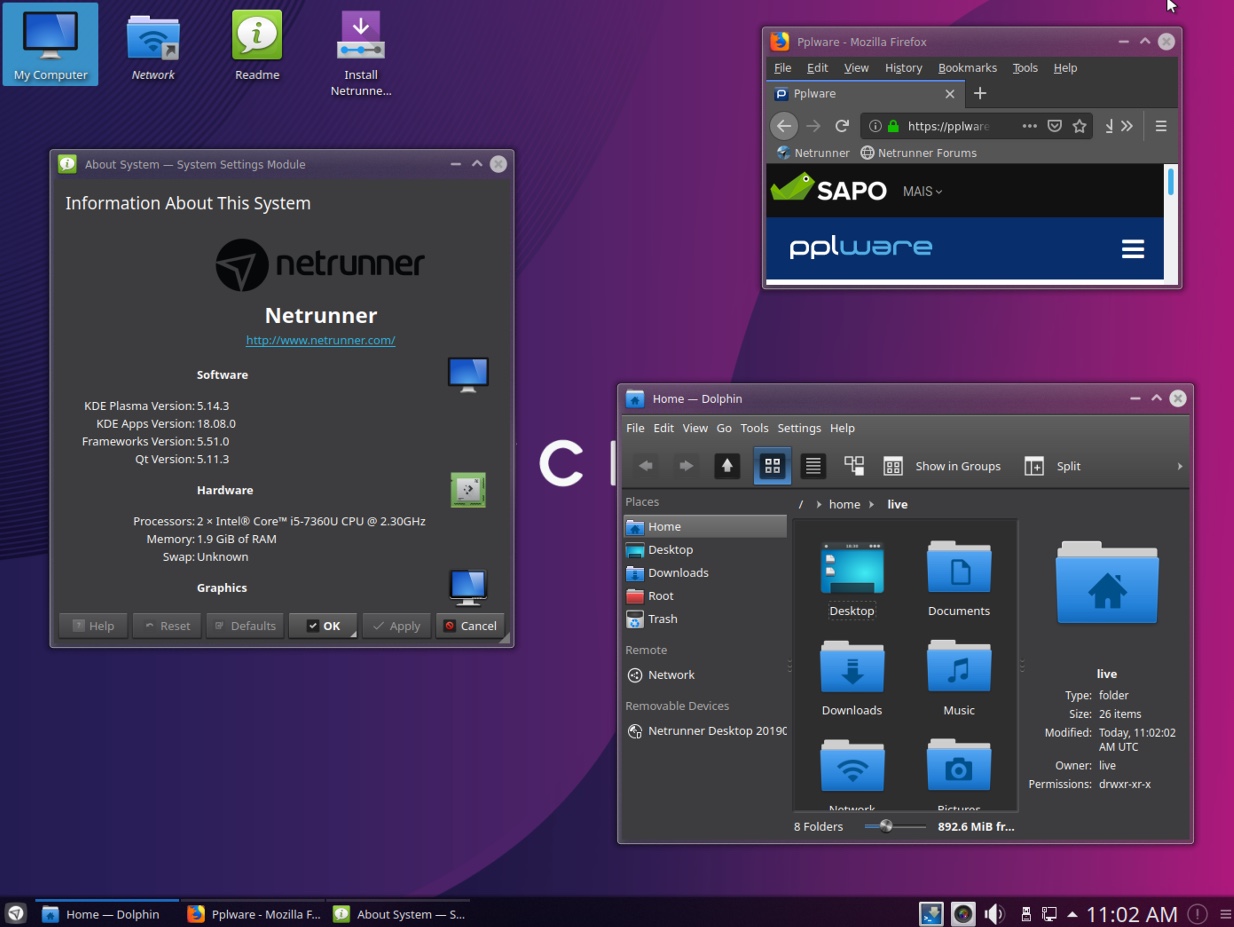Bookmark the page with the star icon
Image resolution: width=1234 pixels, height=927 pixels.
pyautogui.click(x=1080, y=126)
